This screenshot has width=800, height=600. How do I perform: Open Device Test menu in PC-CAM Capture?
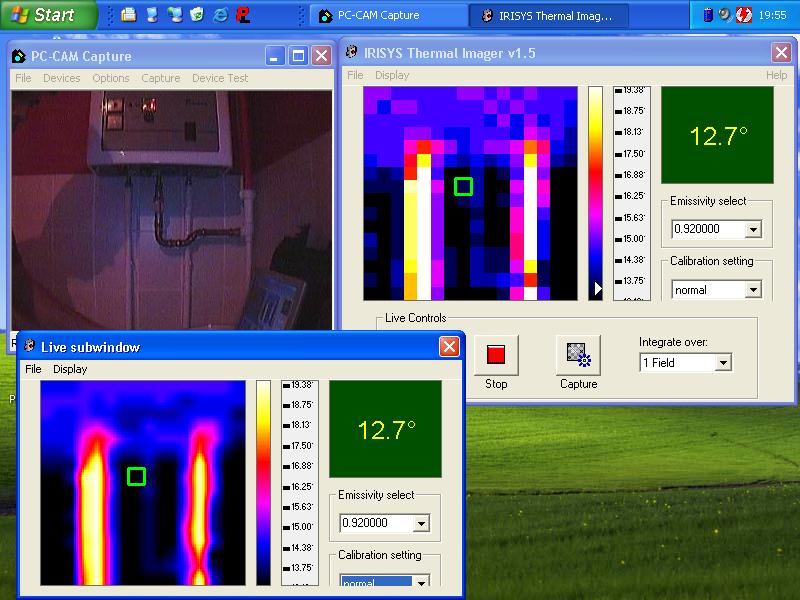[x=220, y=78]
